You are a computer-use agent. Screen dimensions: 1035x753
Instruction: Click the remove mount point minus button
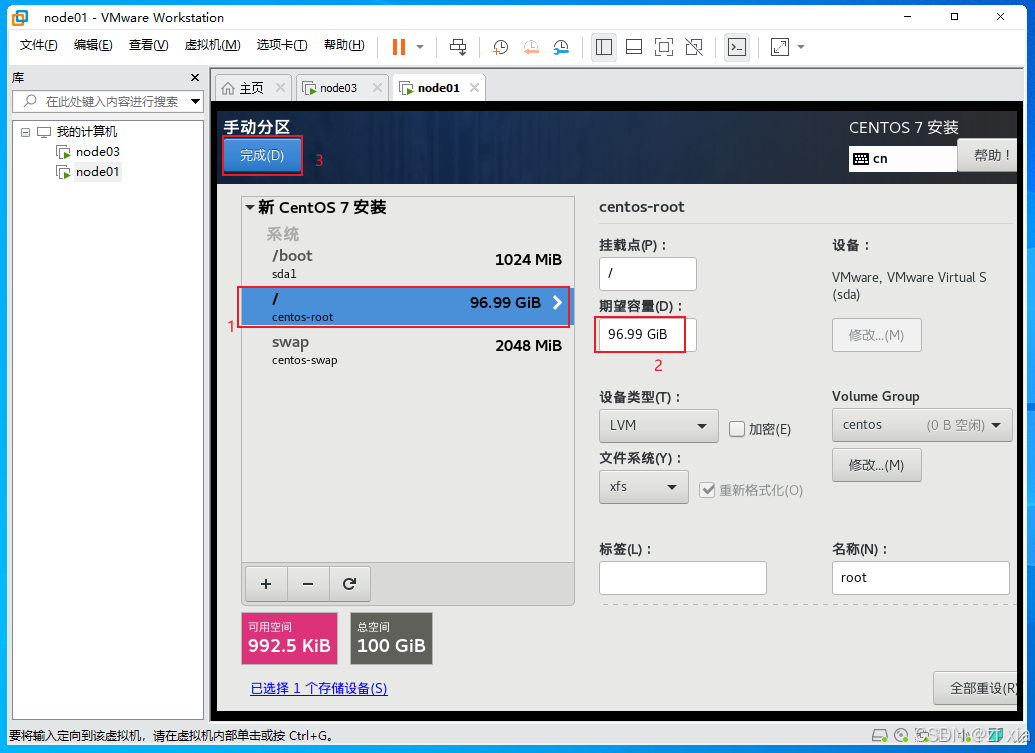click(308, 583)
